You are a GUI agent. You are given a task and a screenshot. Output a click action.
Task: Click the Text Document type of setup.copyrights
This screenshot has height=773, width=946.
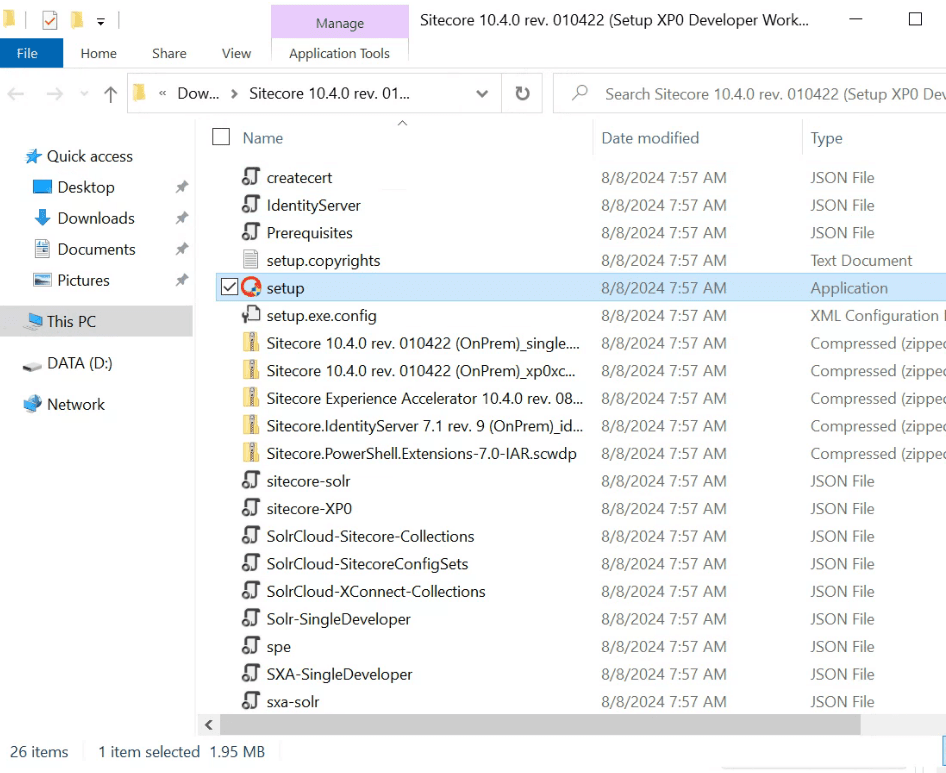point(861,260)
